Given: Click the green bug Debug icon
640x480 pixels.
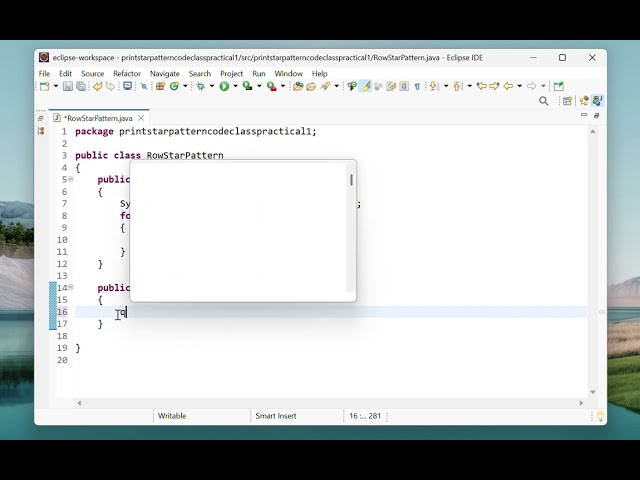Looking at the screenshot, I should 201,86.
